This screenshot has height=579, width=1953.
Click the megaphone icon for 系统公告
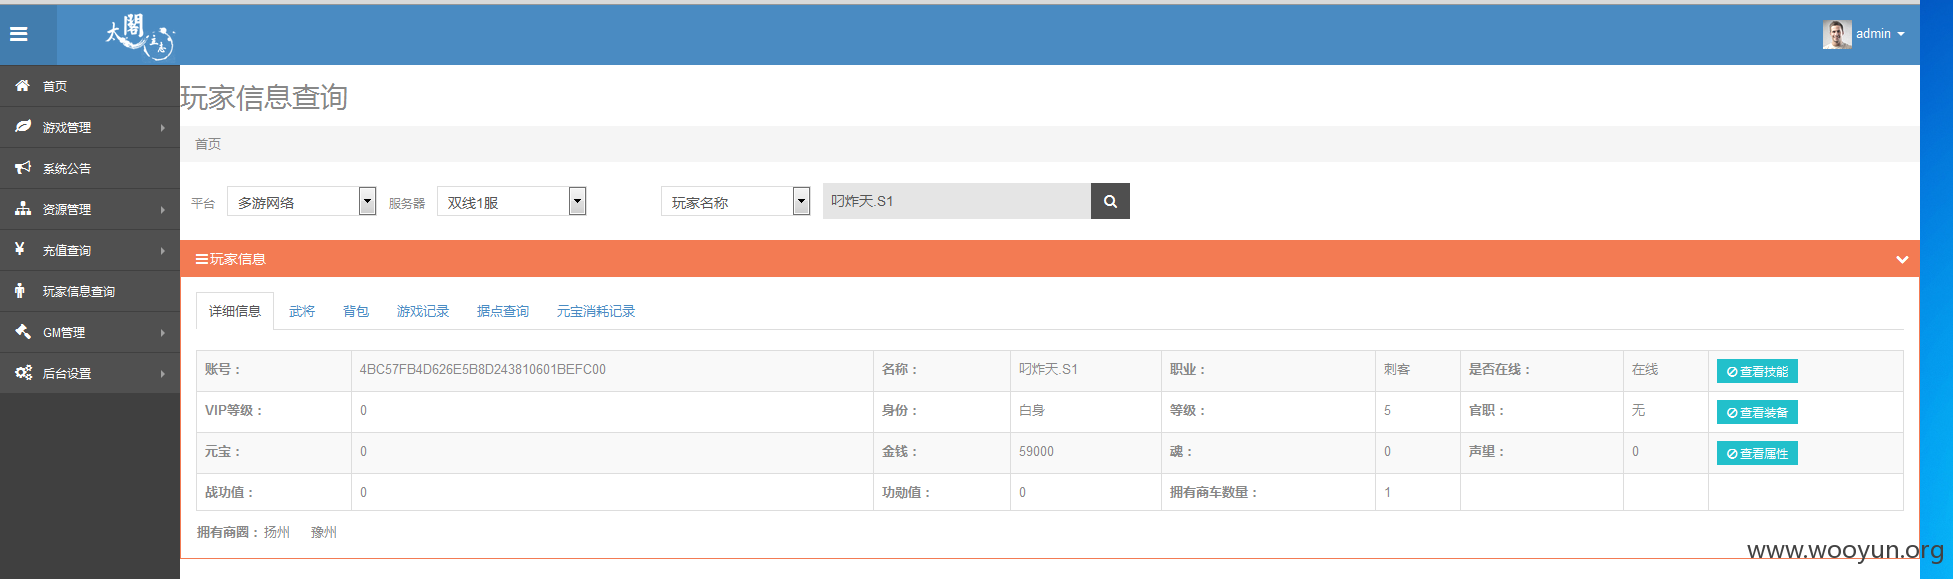(22, 168)
